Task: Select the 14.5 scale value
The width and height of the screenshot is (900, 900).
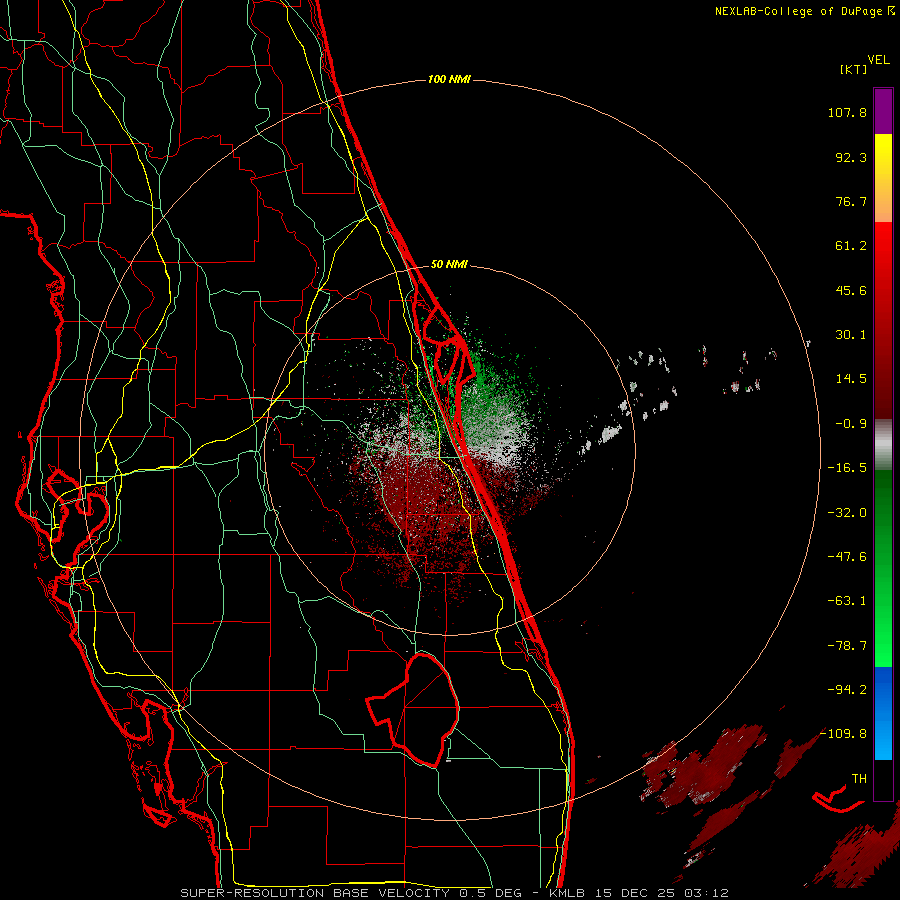Action: (x=851, y=379)
